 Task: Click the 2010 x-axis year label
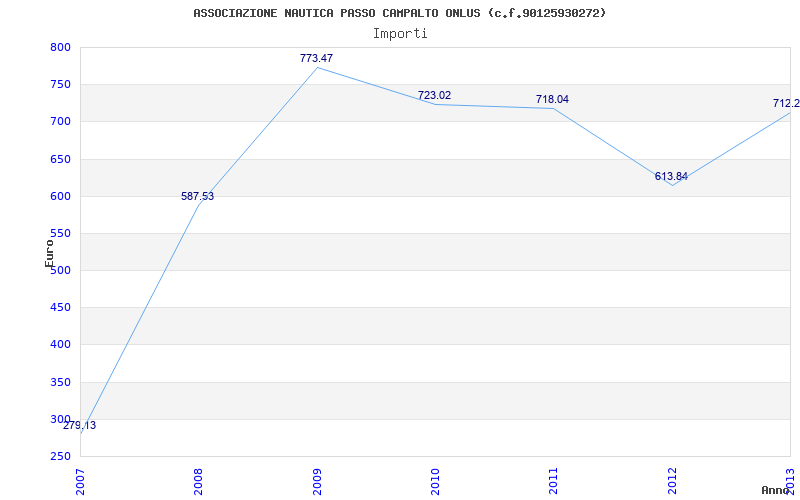pos(435,481)
